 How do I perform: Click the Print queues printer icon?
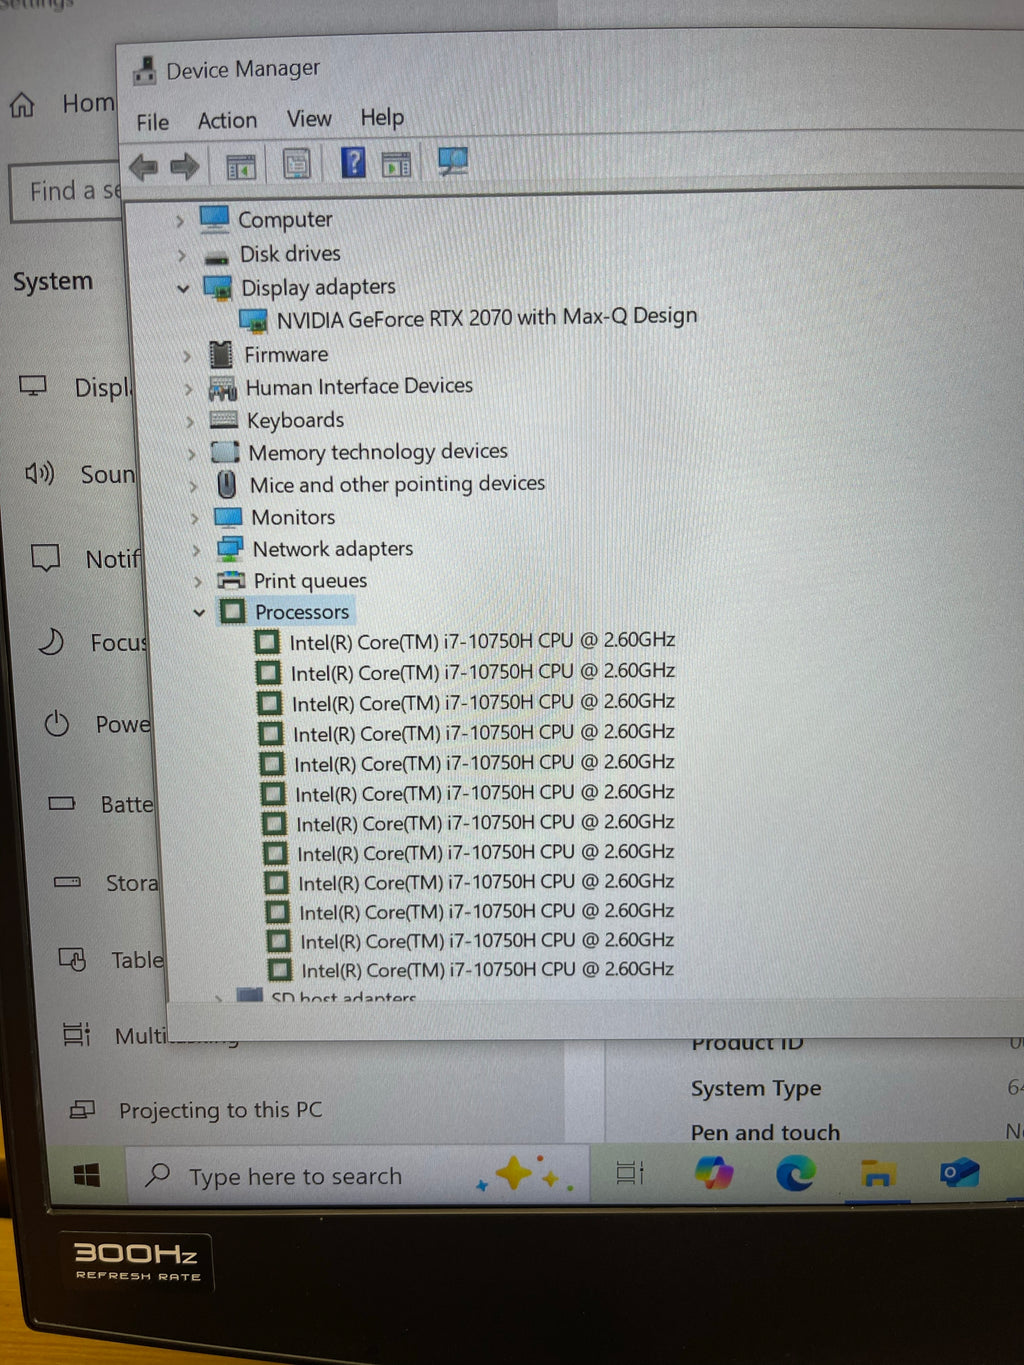231,581
